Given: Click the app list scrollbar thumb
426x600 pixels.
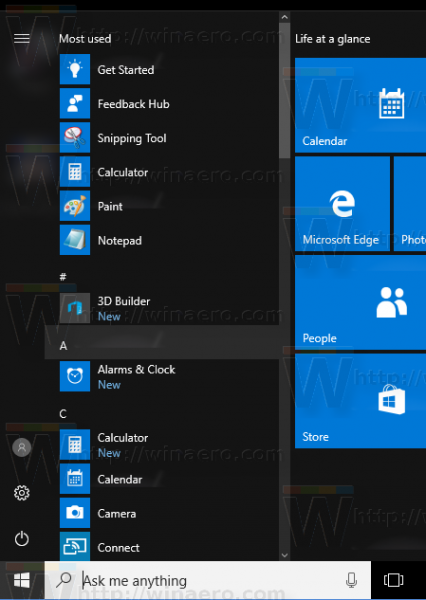Looking at the screenshot, I should [284, 90].
